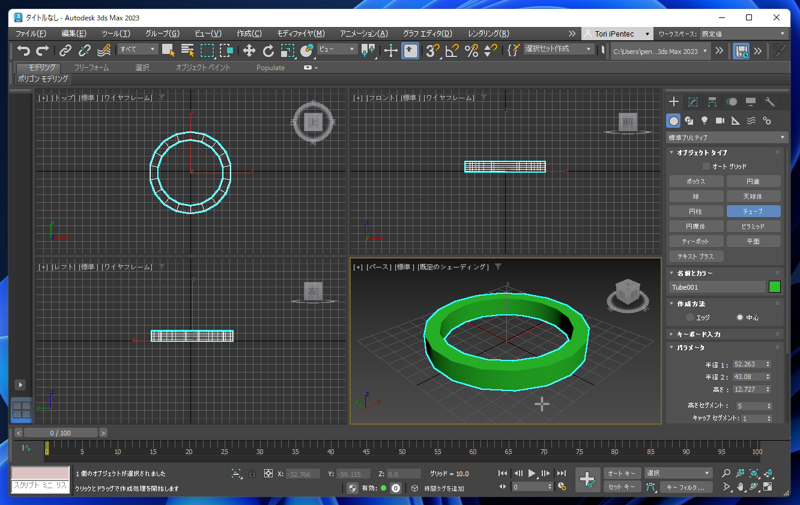Activate the Select and Link tool
The image size is (800, 505).
(x=65, y=50)
